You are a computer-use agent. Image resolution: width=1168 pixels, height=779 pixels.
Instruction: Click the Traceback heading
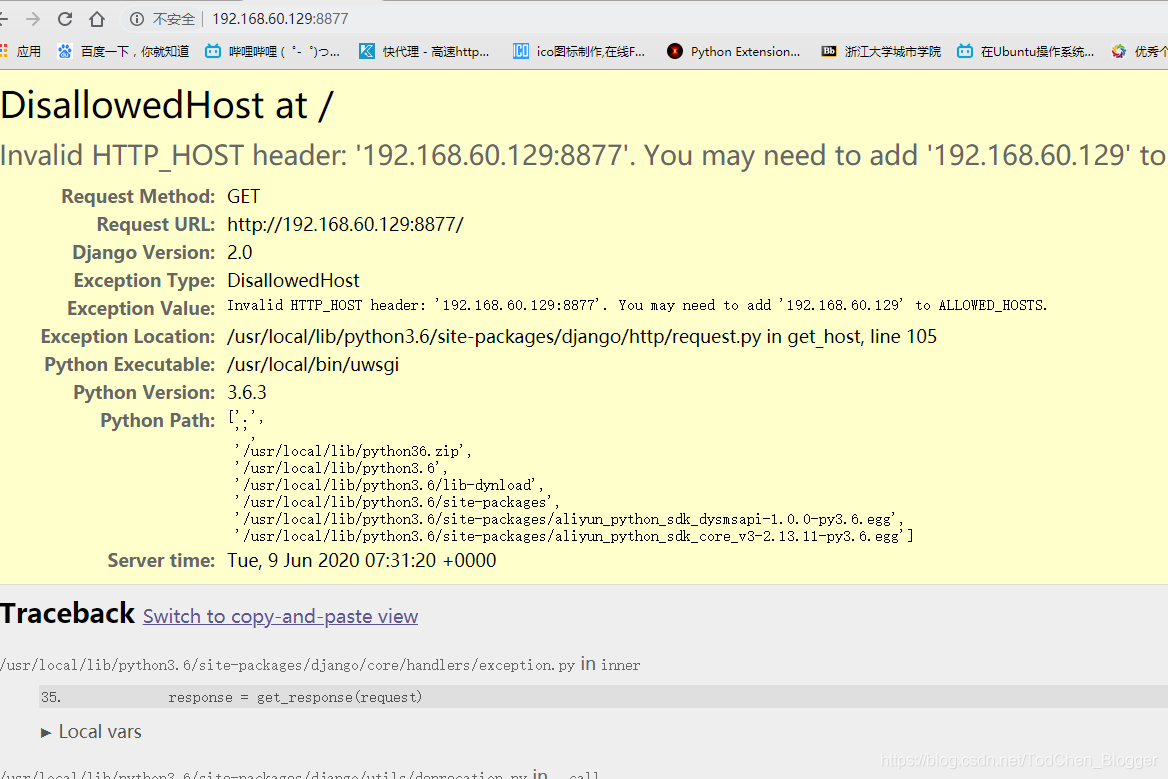coord(67,614)
